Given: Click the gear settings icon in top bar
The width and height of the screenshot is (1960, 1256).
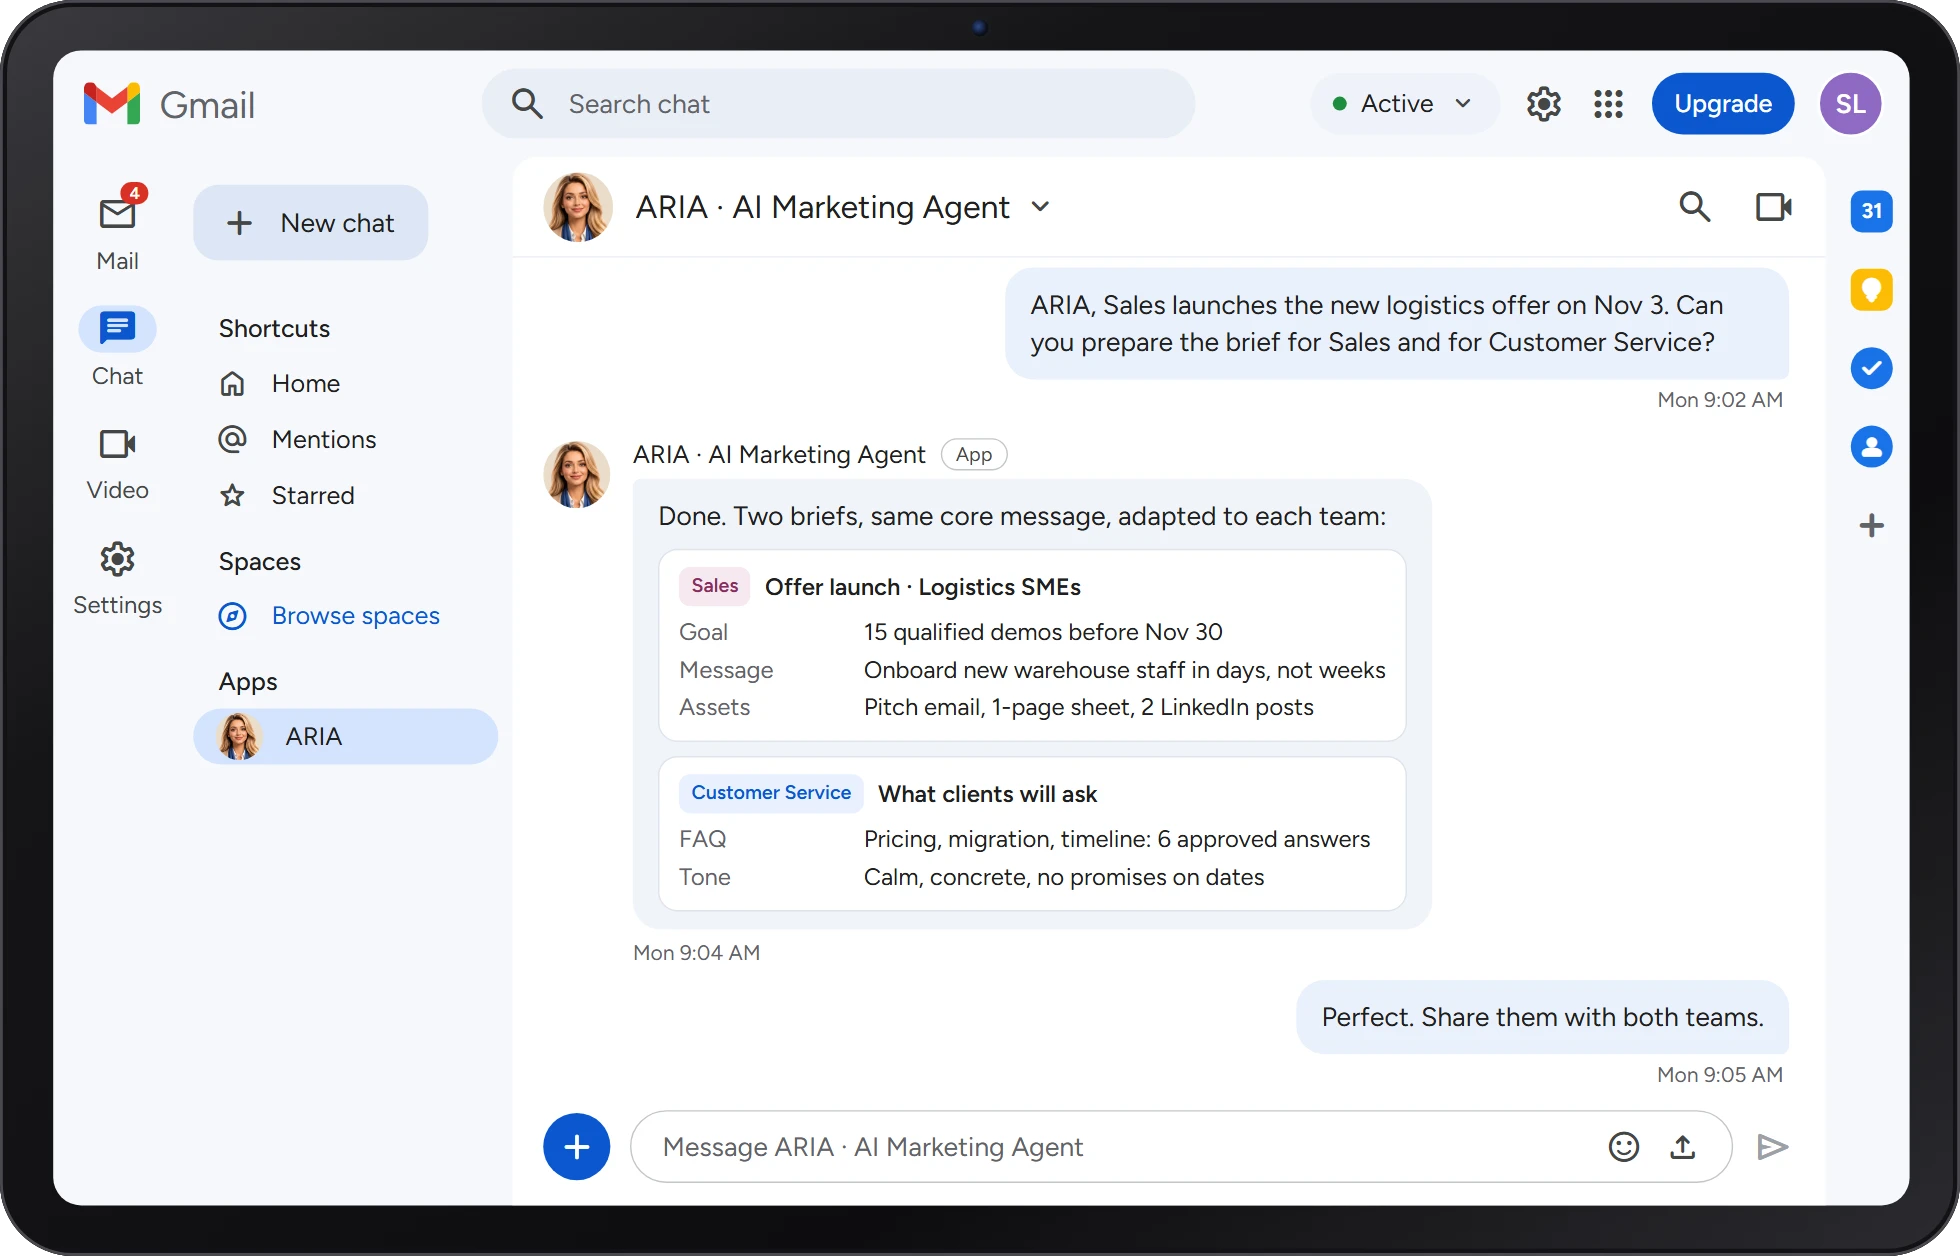Looking at the screenshot, I should point(1544,104).
